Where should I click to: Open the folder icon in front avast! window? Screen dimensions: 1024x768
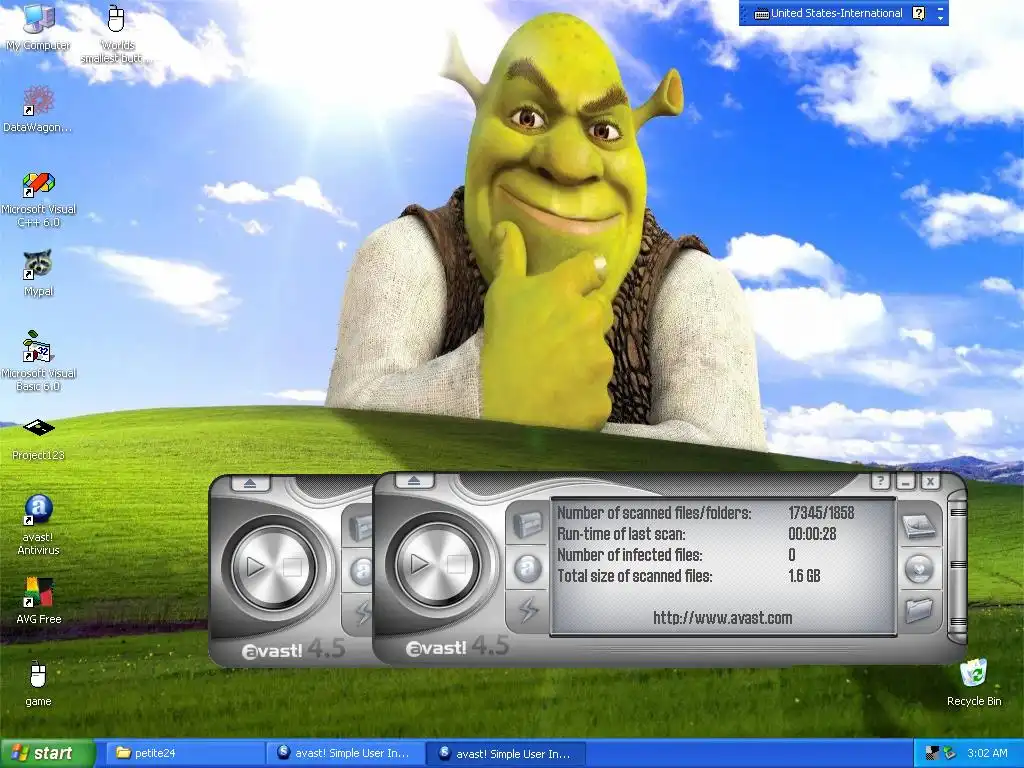pos(919,610)
